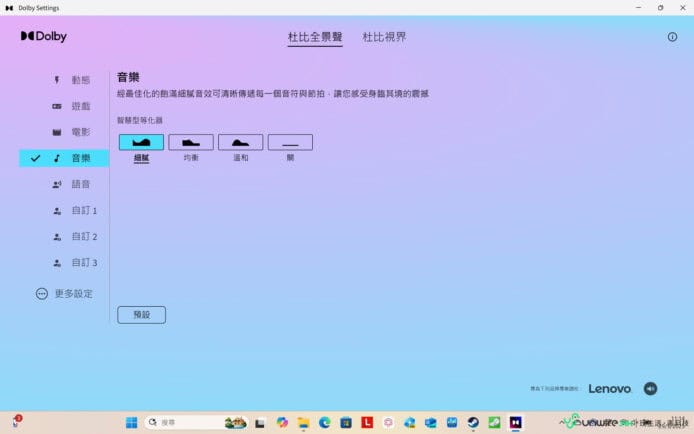Switch to the 杜比視界 tab
The height and width of the screenshot is (434, 694).
[x=384, y=37]
